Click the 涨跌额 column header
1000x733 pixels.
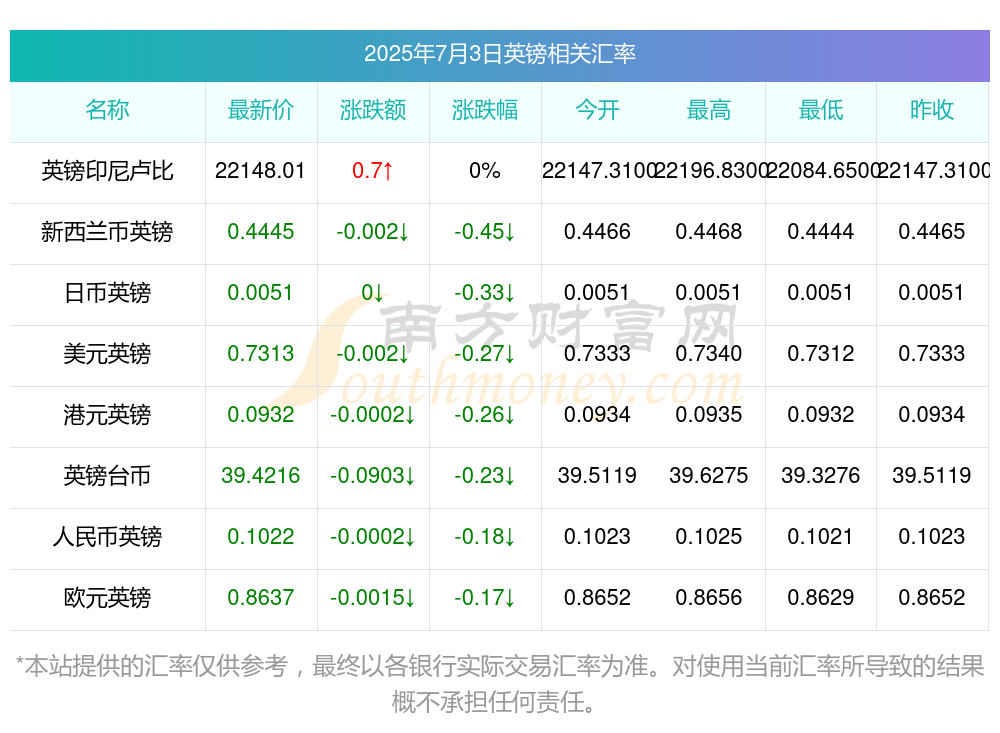click(372, 110)
